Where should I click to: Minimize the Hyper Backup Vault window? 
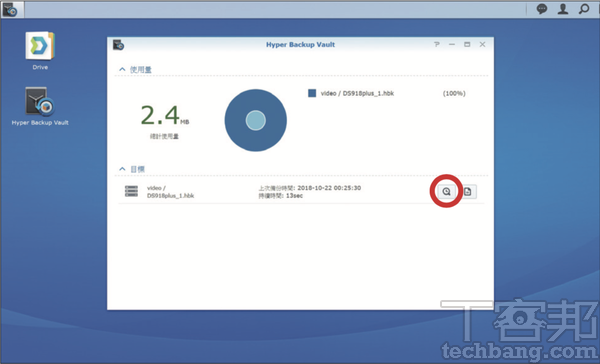click(452, 44)
